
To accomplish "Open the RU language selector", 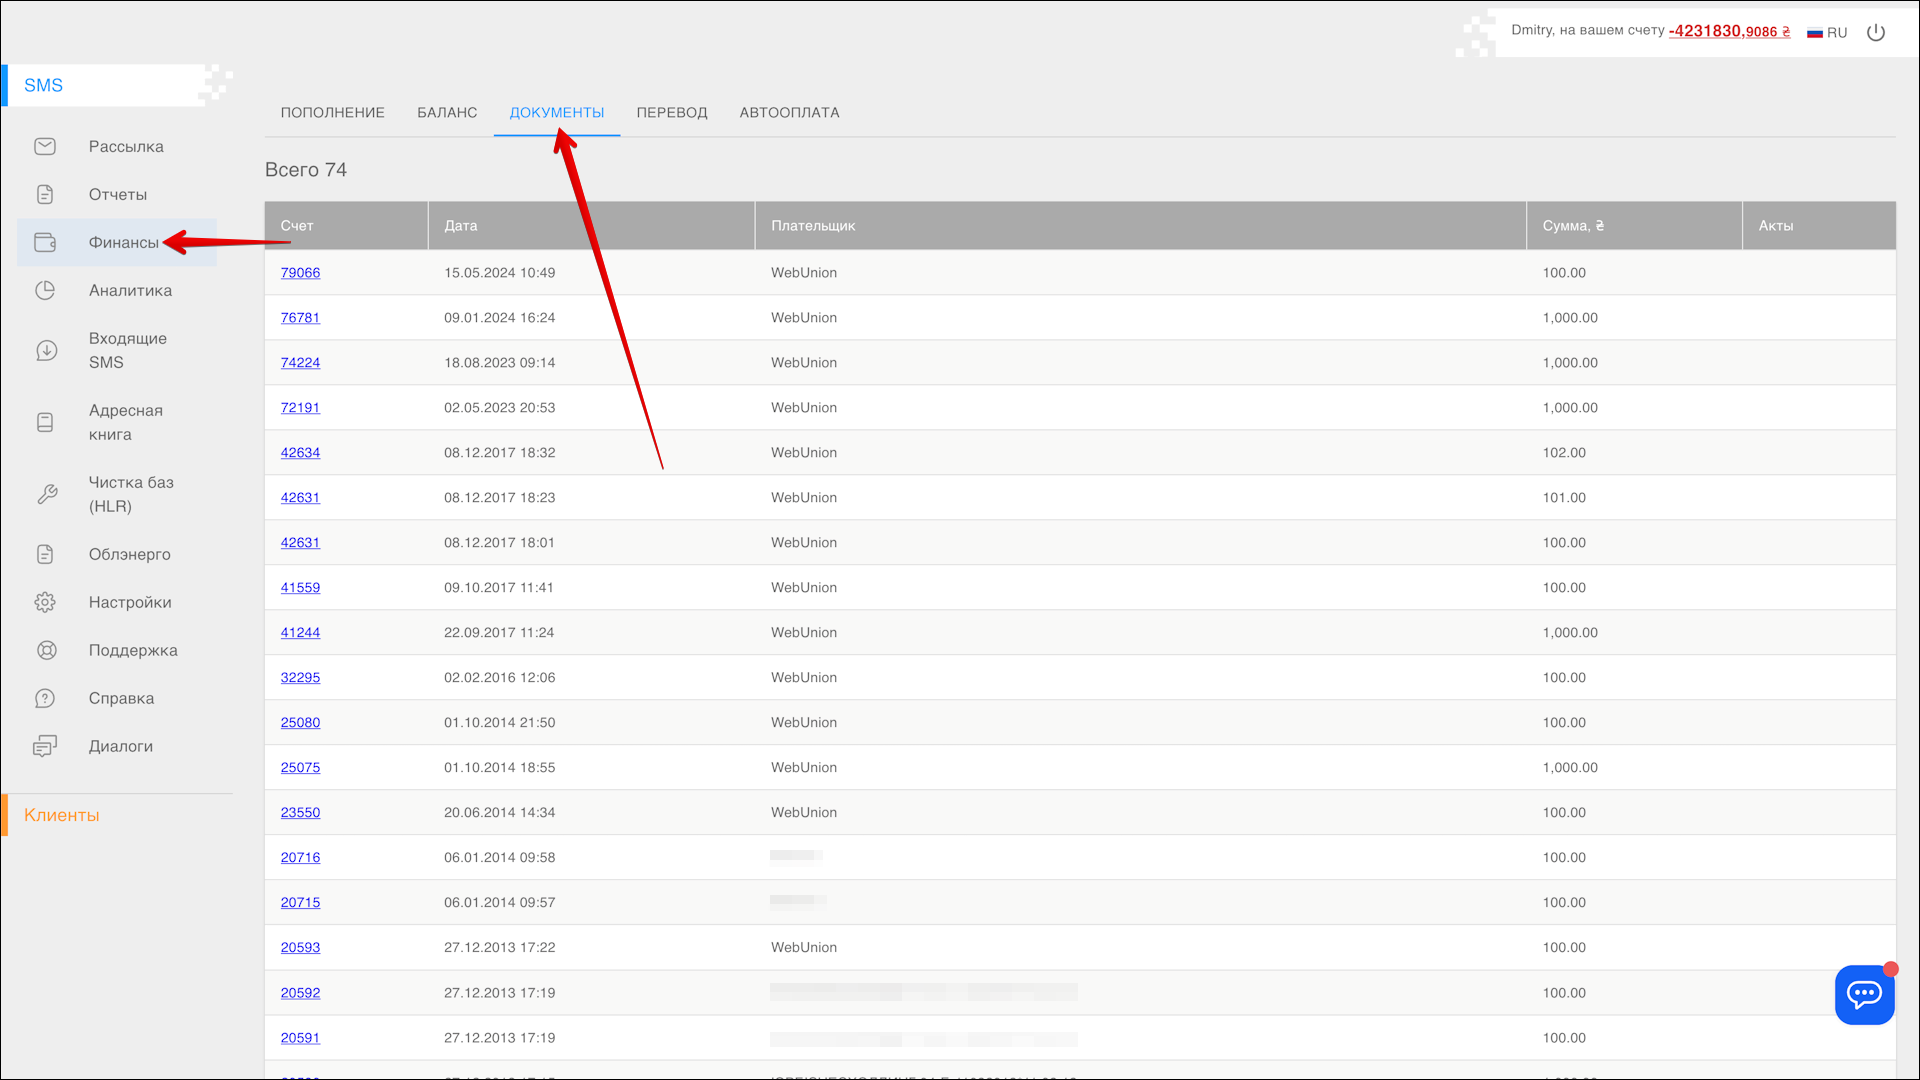I will (x=1827, y=33).
